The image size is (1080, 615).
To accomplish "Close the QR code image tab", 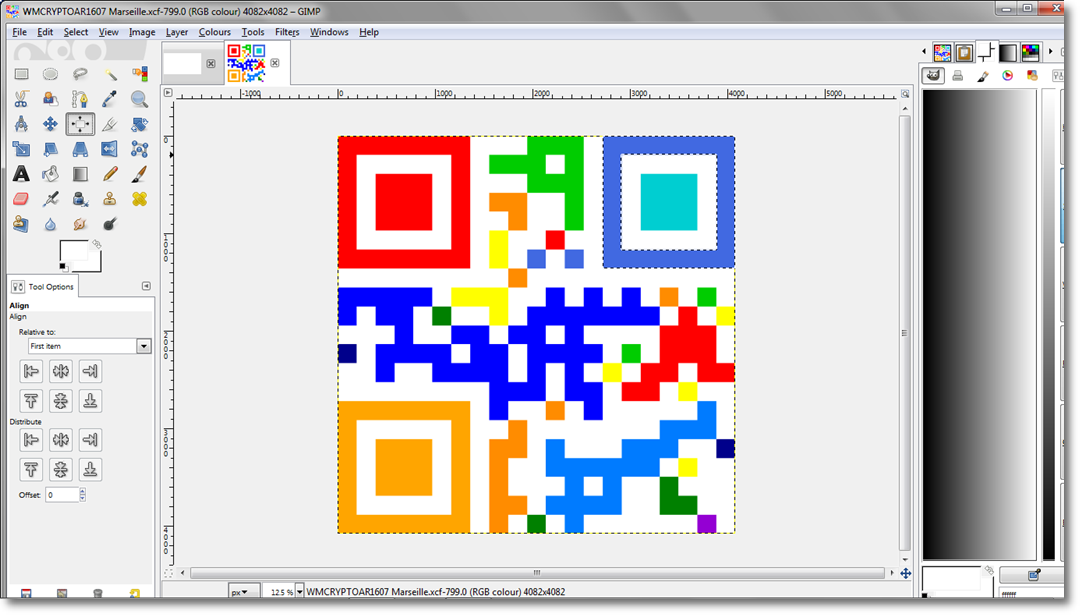I will (275, 63).
